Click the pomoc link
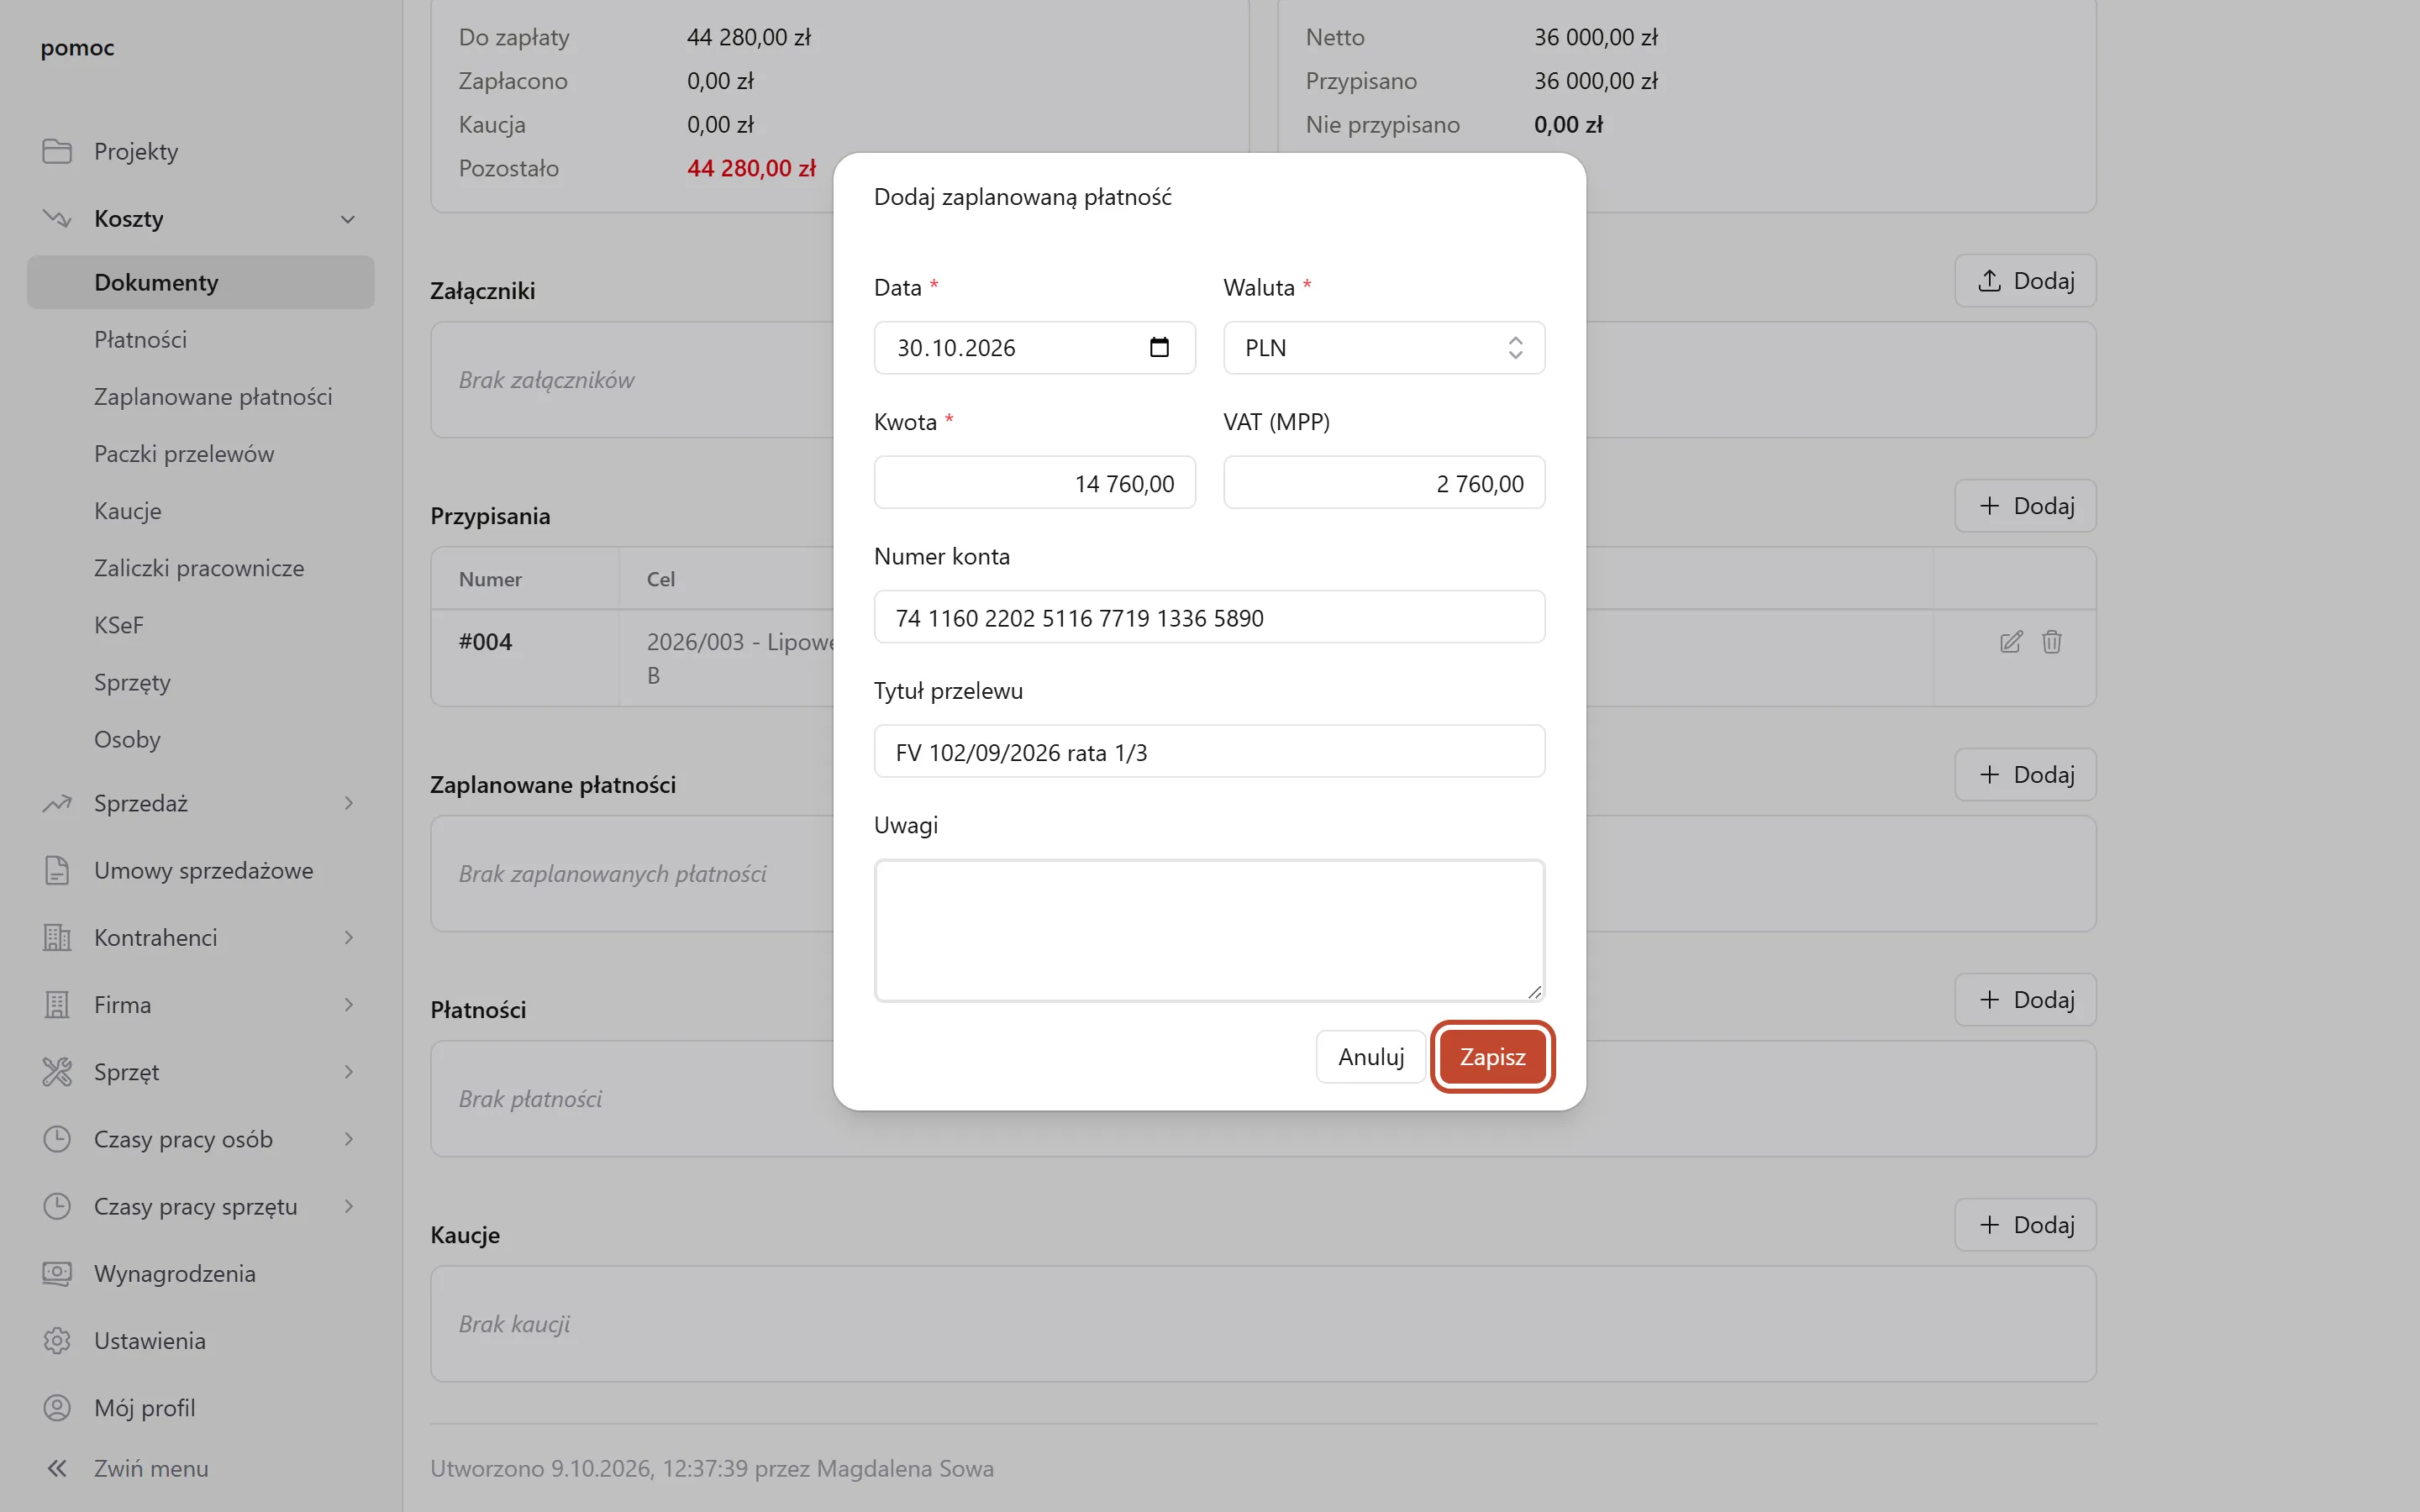 click(x=77, y=48)
